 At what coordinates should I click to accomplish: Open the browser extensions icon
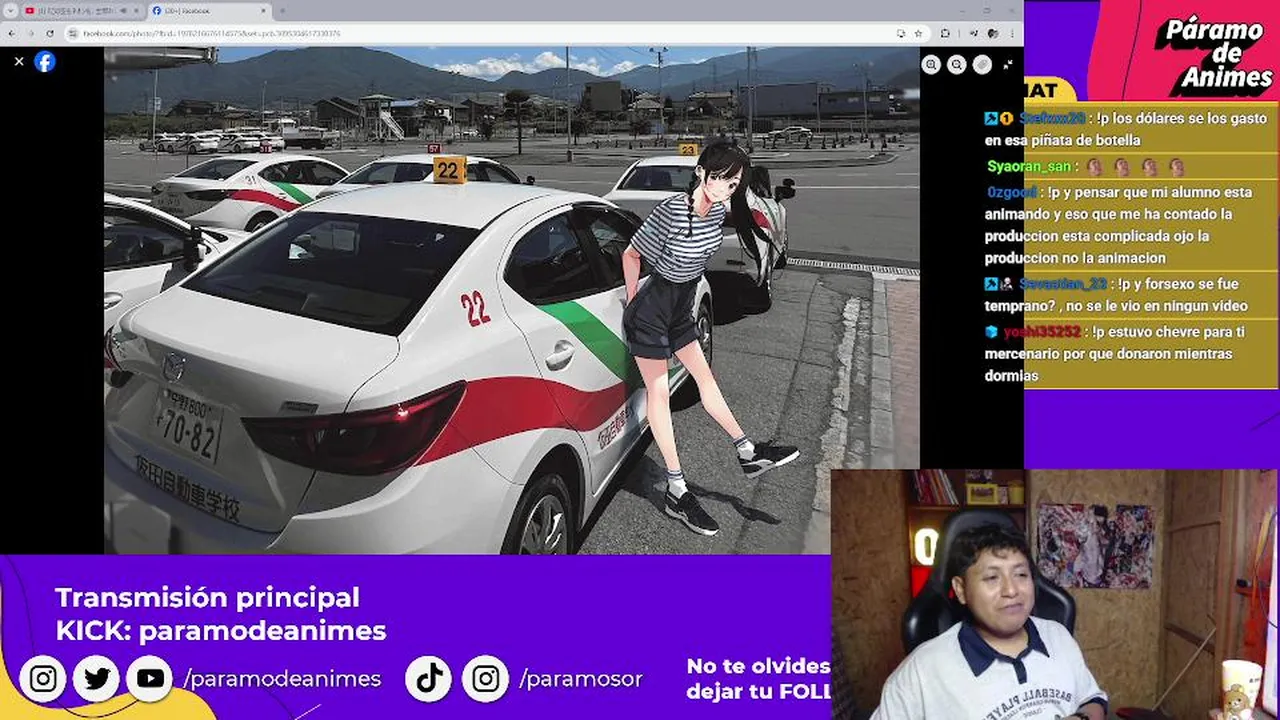point(945,33)
